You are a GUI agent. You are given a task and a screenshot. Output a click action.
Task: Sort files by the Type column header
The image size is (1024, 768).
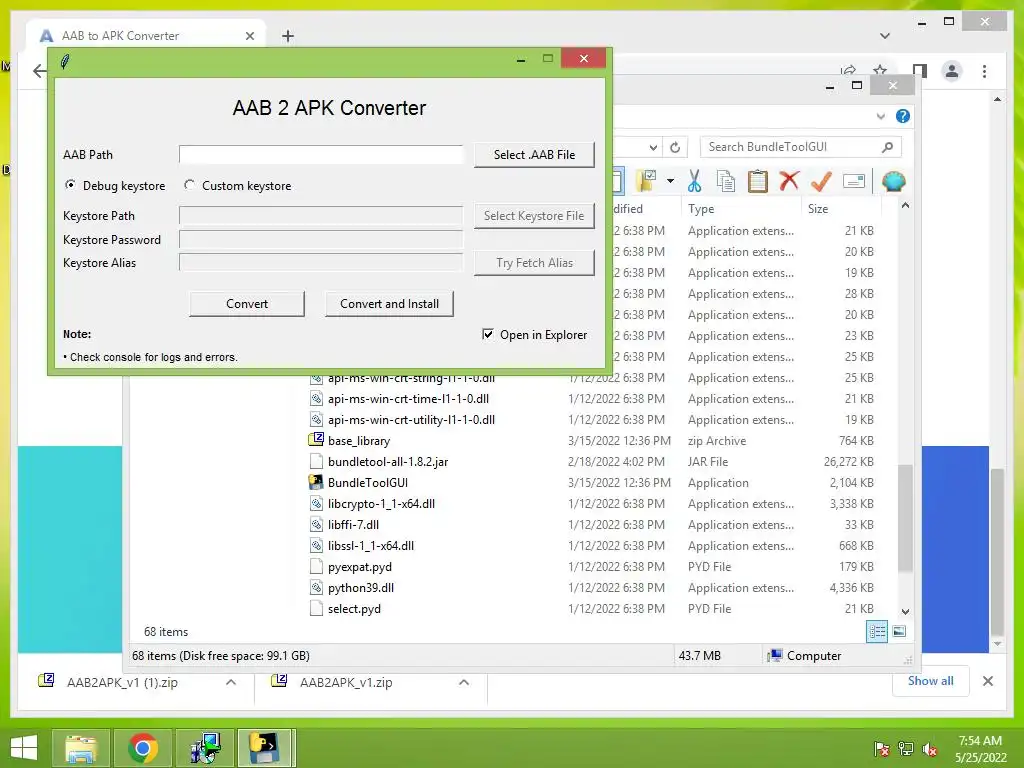701,208
